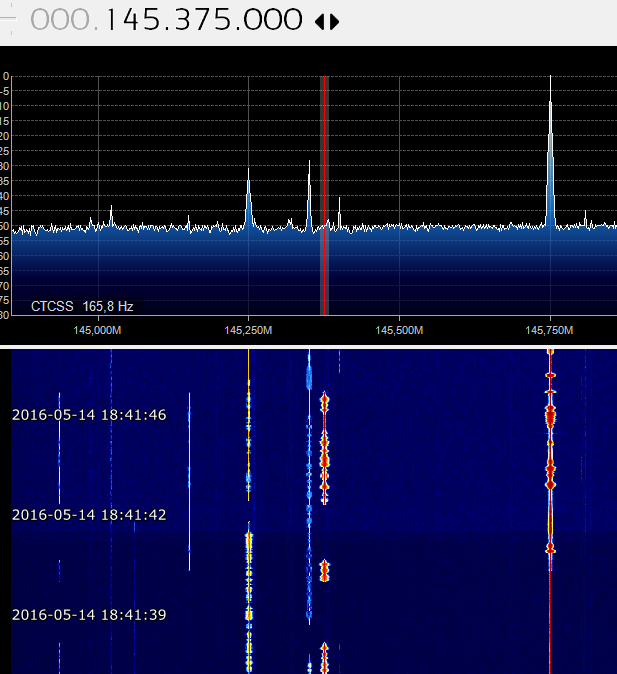The height and width of the screenshot is (674, 617).
Task: Click the 145,750M frequency axis label
Action: (x=549, y=330)
